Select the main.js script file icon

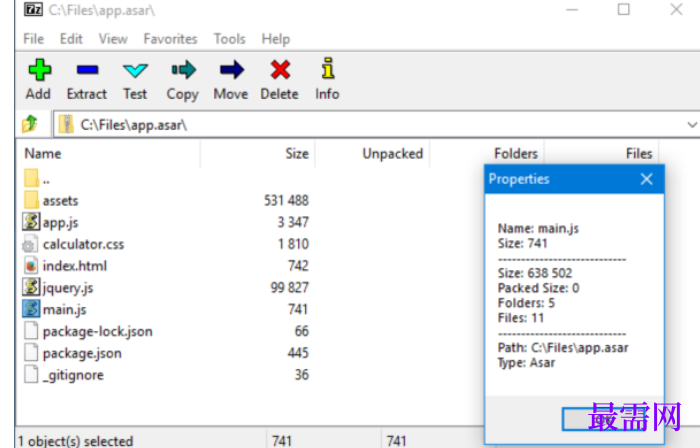pos(31,309)
